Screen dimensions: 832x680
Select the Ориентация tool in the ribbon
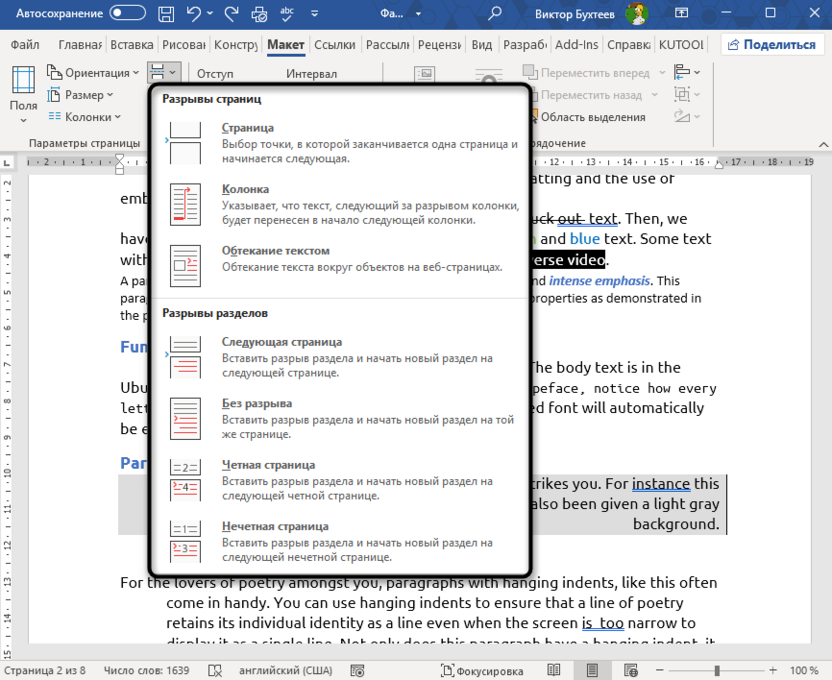(x=93, y=72)
